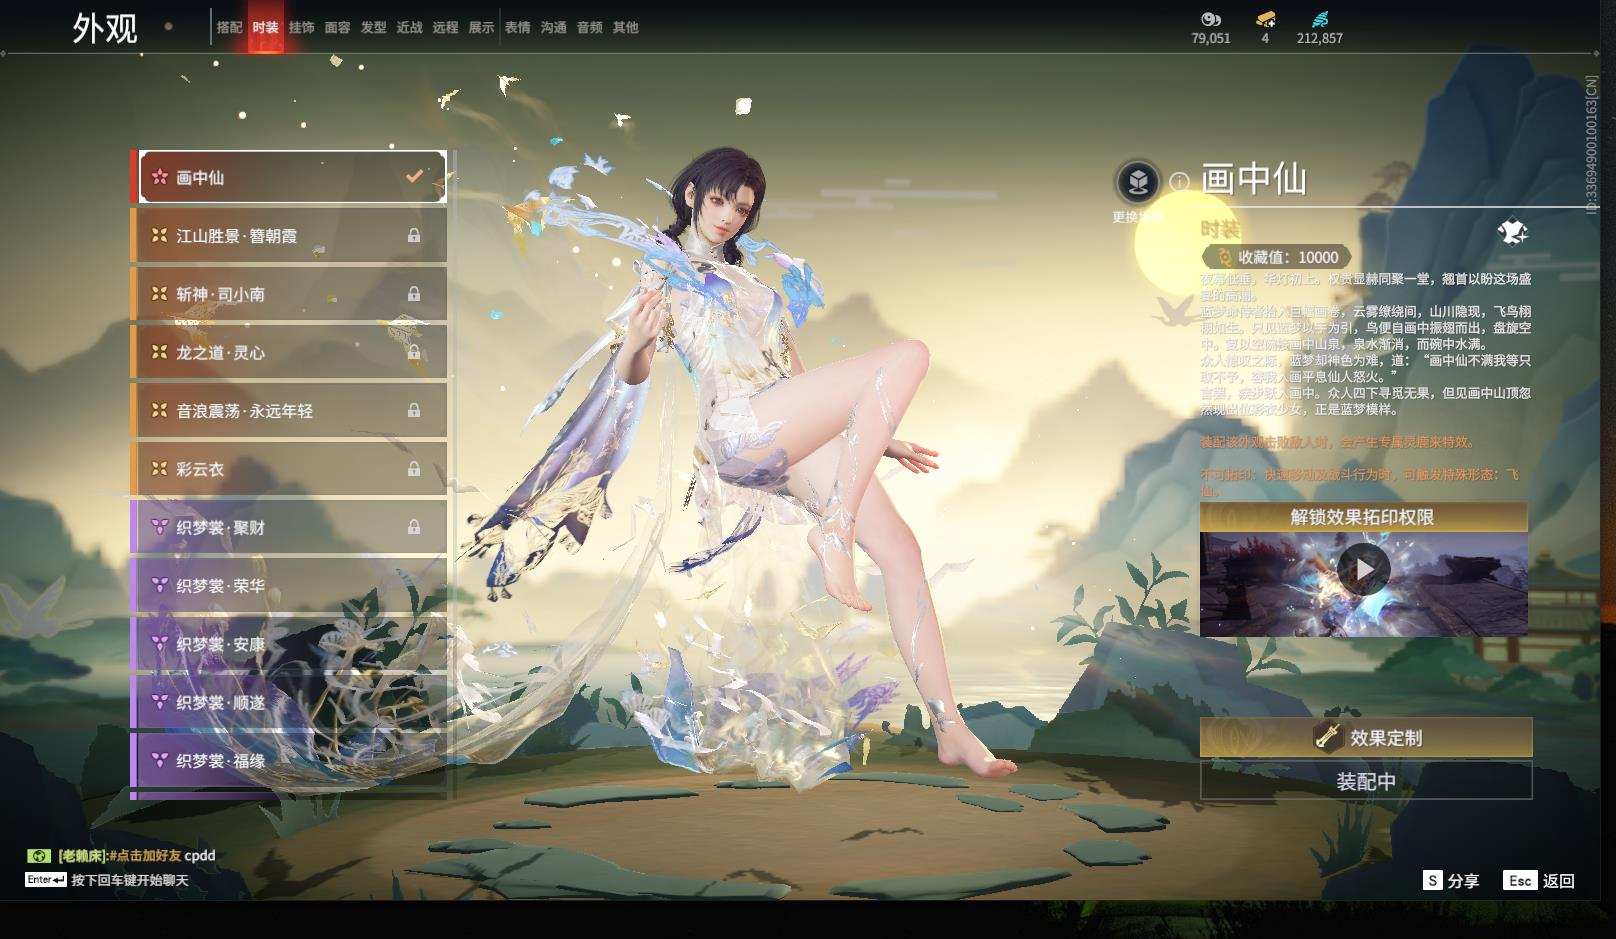The height and width of the screenshot is (939, 1616).
Task: Switch to the 音频 tab
Action: coord(589,28)
